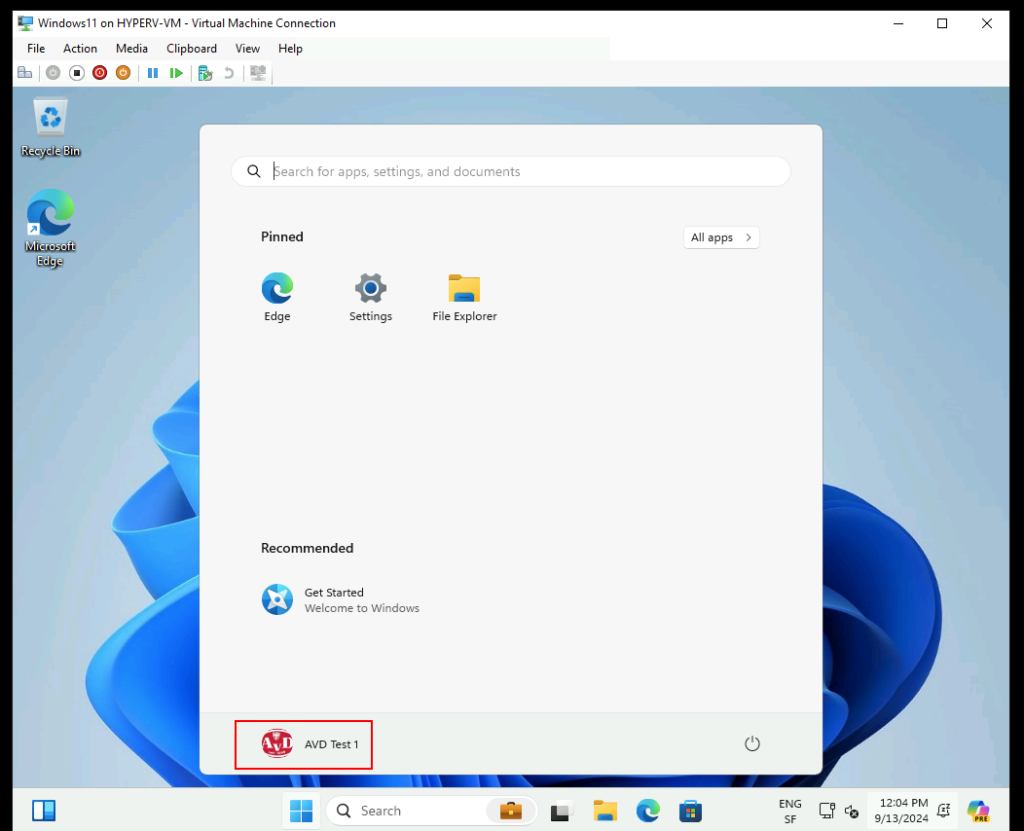The width and height of the screenshot is (1024, 831).
Task: Click the Pinned section heading
Action: click(x=282, y=236)
